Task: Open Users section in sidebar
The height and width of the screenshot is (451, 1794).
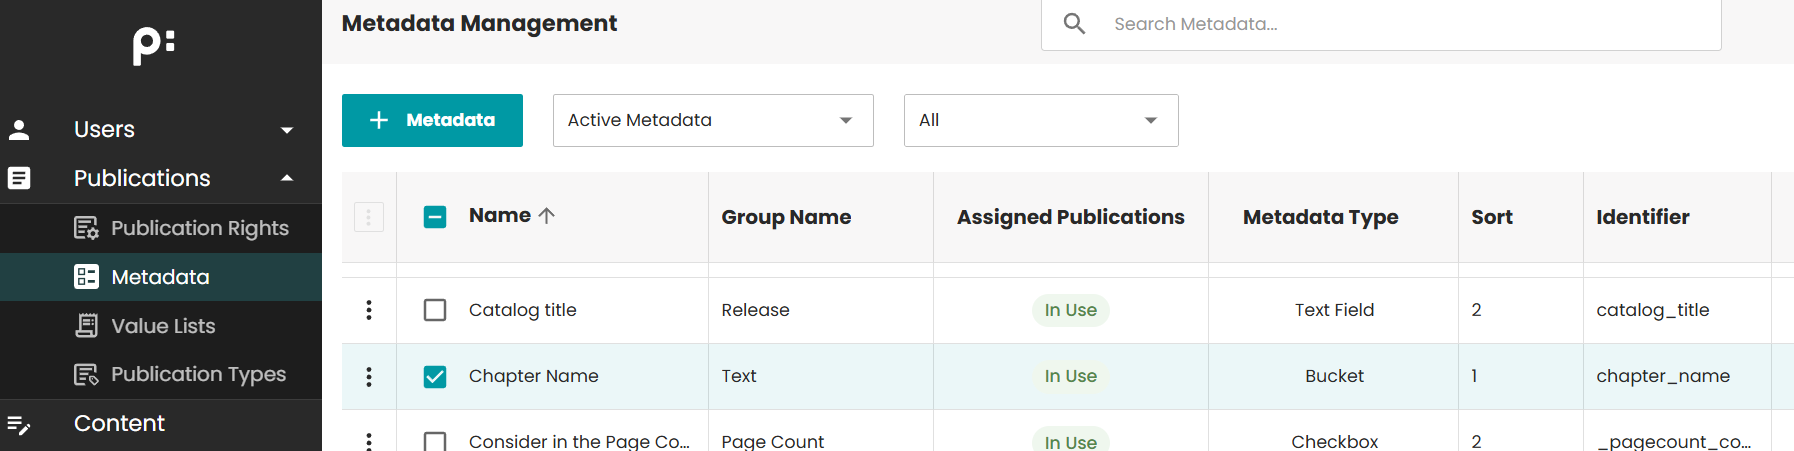Action: click(161, 130)
